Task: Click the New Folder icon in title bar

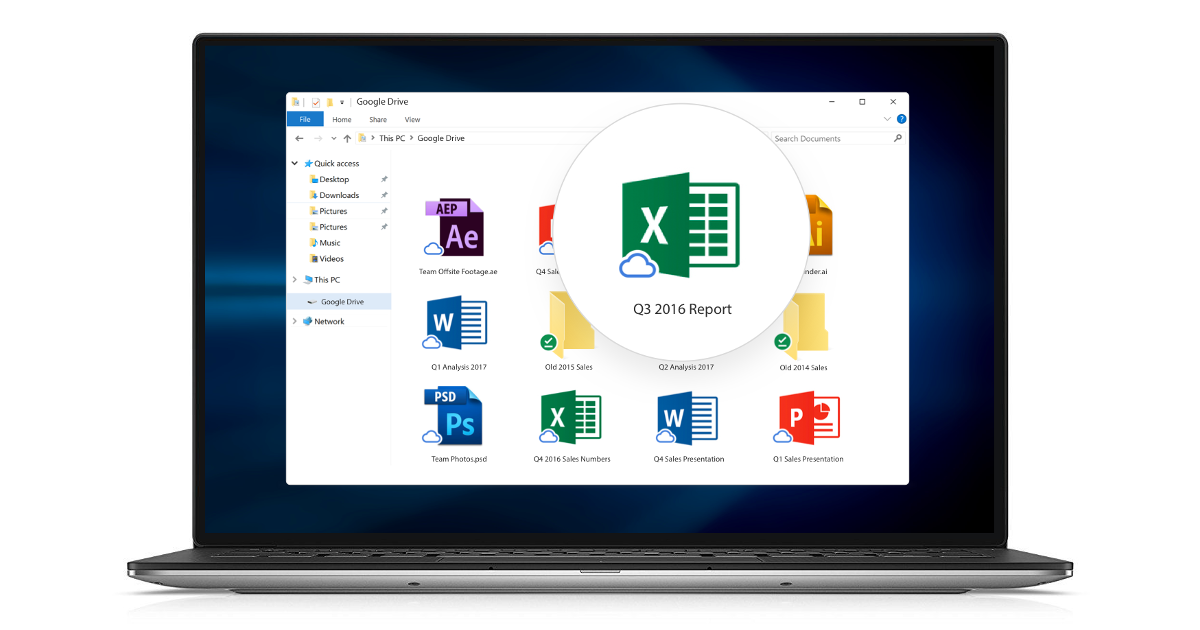Action: point(330,102)
